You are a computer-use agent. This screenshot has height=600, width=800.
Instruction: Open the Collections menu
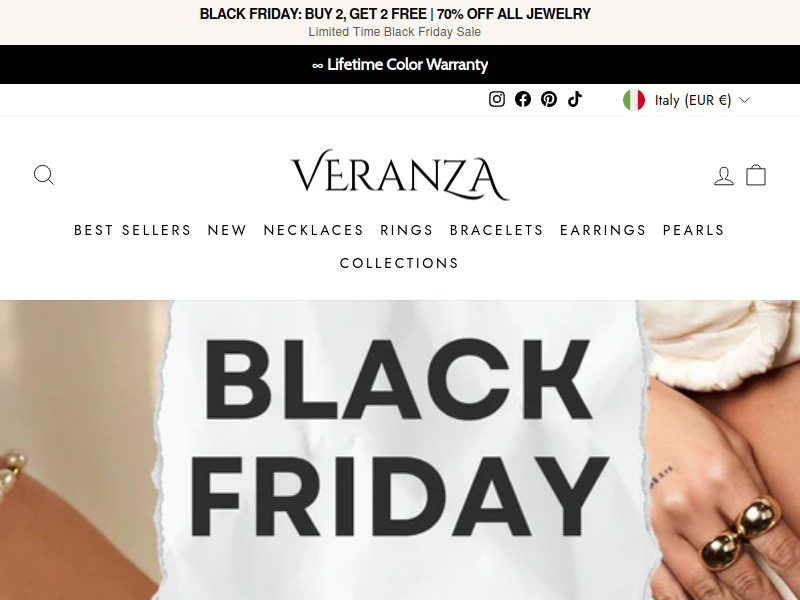click(399, 263)
